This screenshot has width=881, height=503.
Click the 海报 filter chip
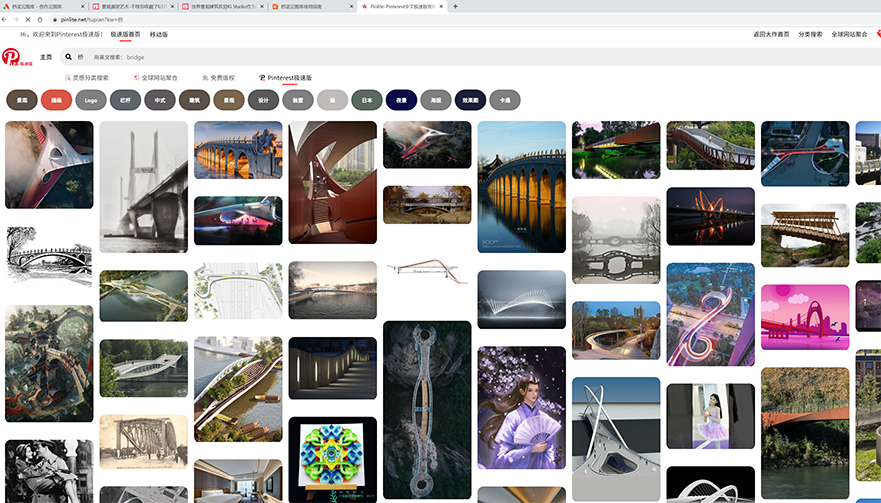click(x=436, y=100)
